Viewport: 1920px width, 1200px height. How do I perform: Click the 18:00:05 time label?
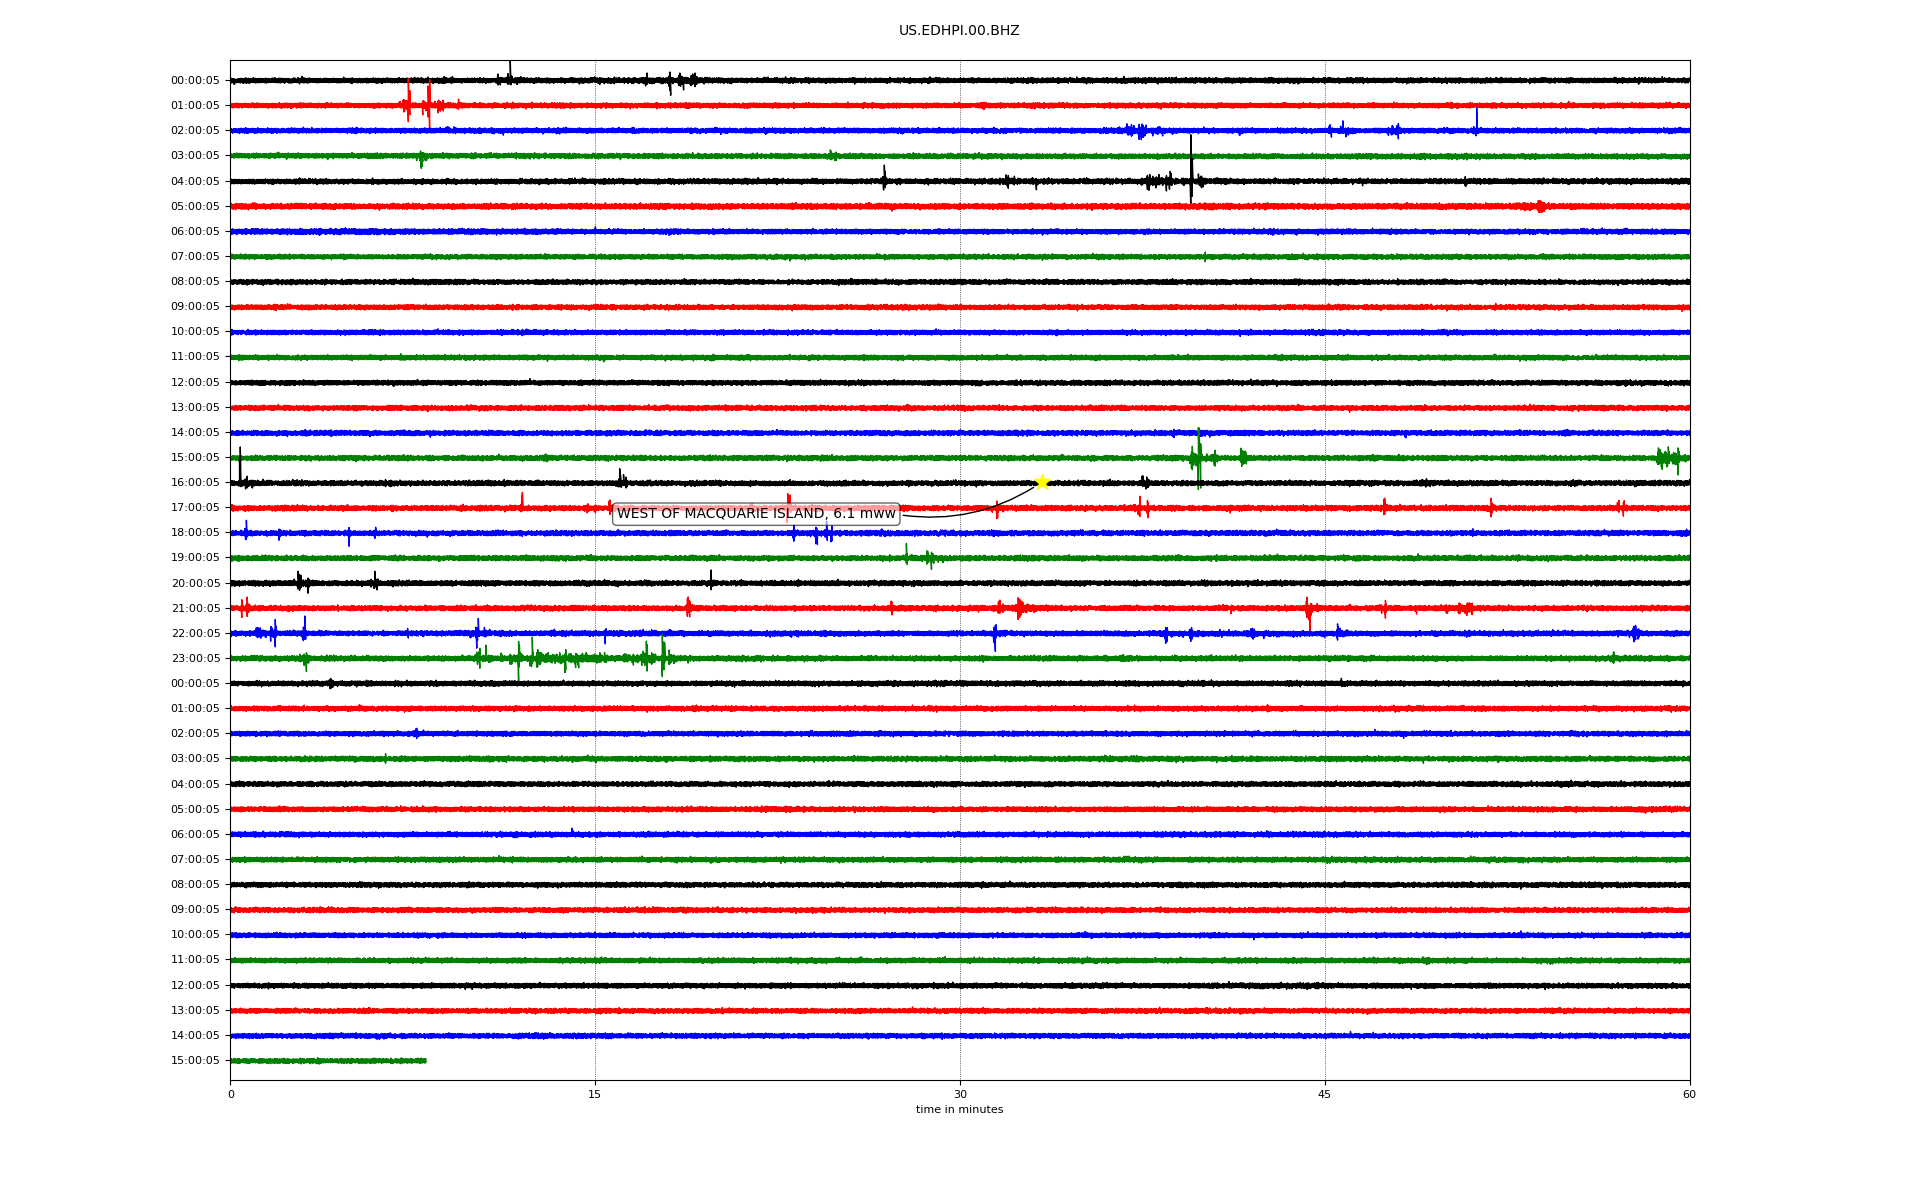pos(195,533)
